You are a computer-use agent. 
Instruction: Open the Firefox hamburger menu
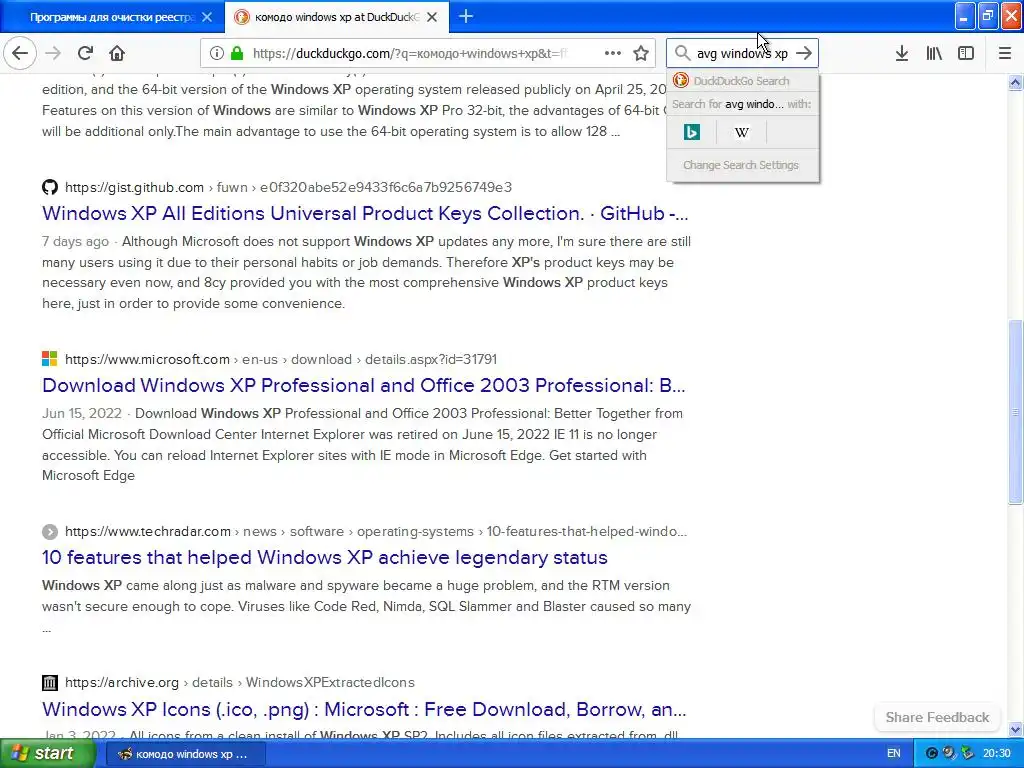tap(1004, 53)
